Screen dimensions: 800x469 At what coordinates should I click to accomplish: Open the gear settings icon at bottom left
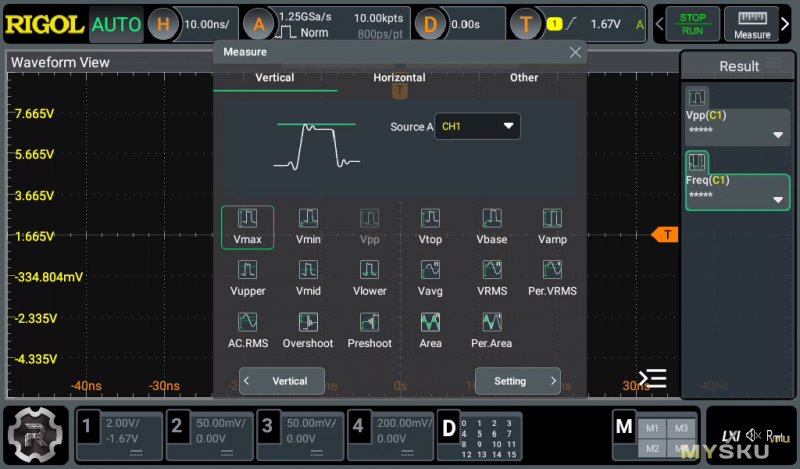(36, 436)
